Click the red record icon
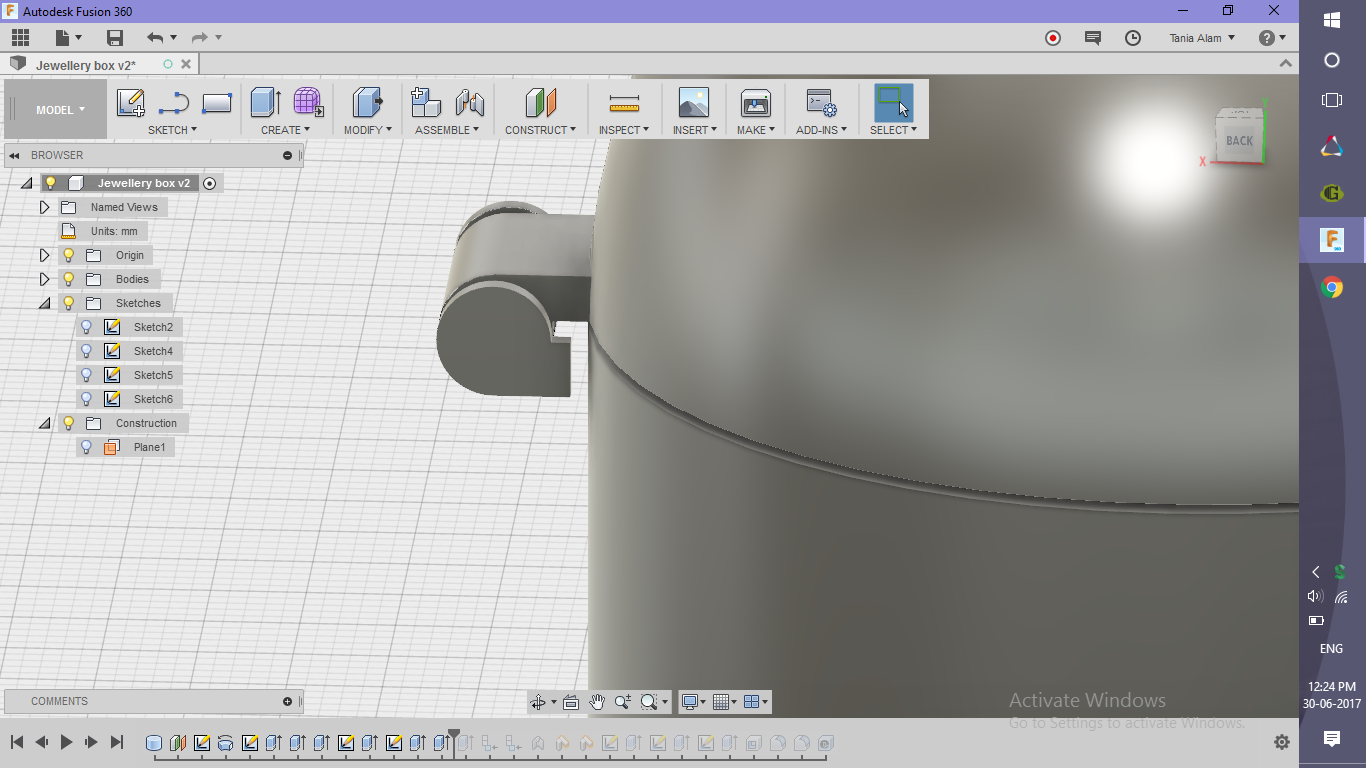This screenshot has height=768, width=1366. tap(1053, 38)
